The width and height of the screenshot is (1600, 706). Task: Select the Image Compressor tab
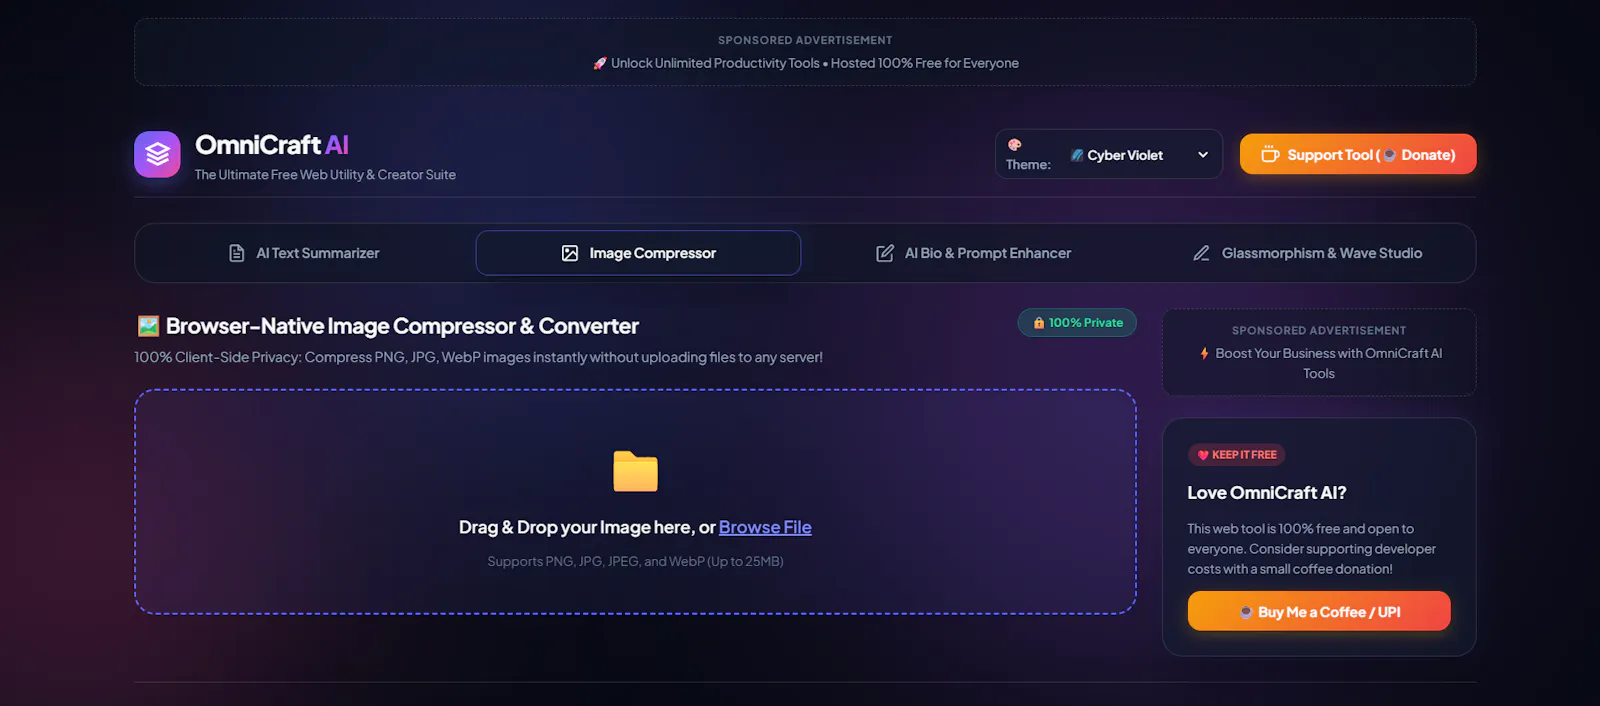[x=638, y=253]
